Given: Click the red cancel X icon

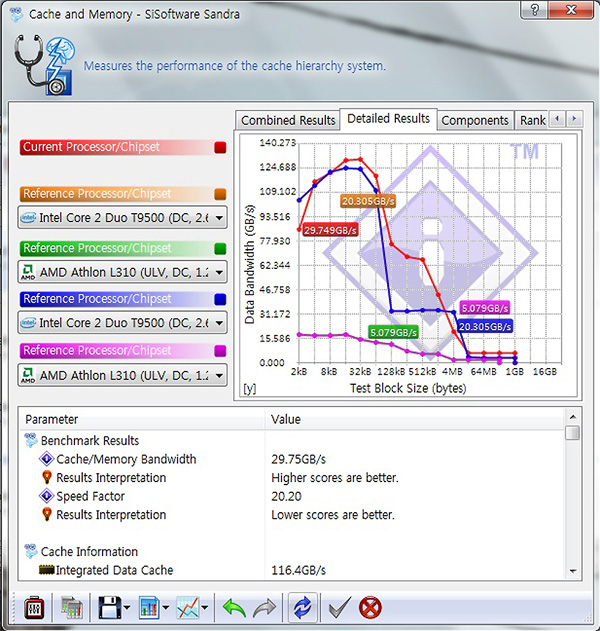Looking at the screenshot, I should (x=370, y=608).
